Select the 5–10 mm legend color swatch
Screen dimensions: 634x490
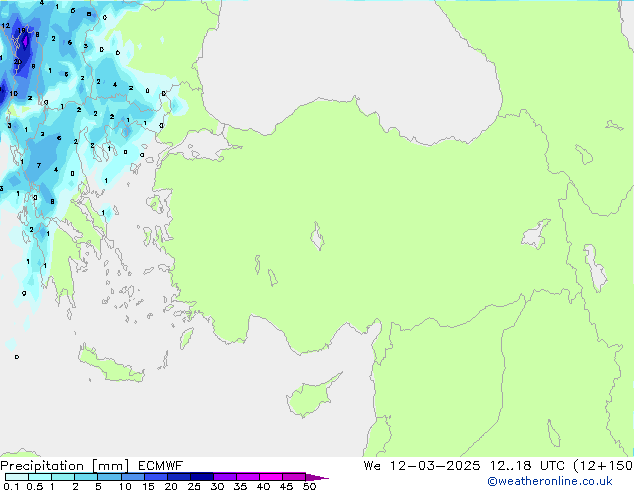tap(109, 477)
